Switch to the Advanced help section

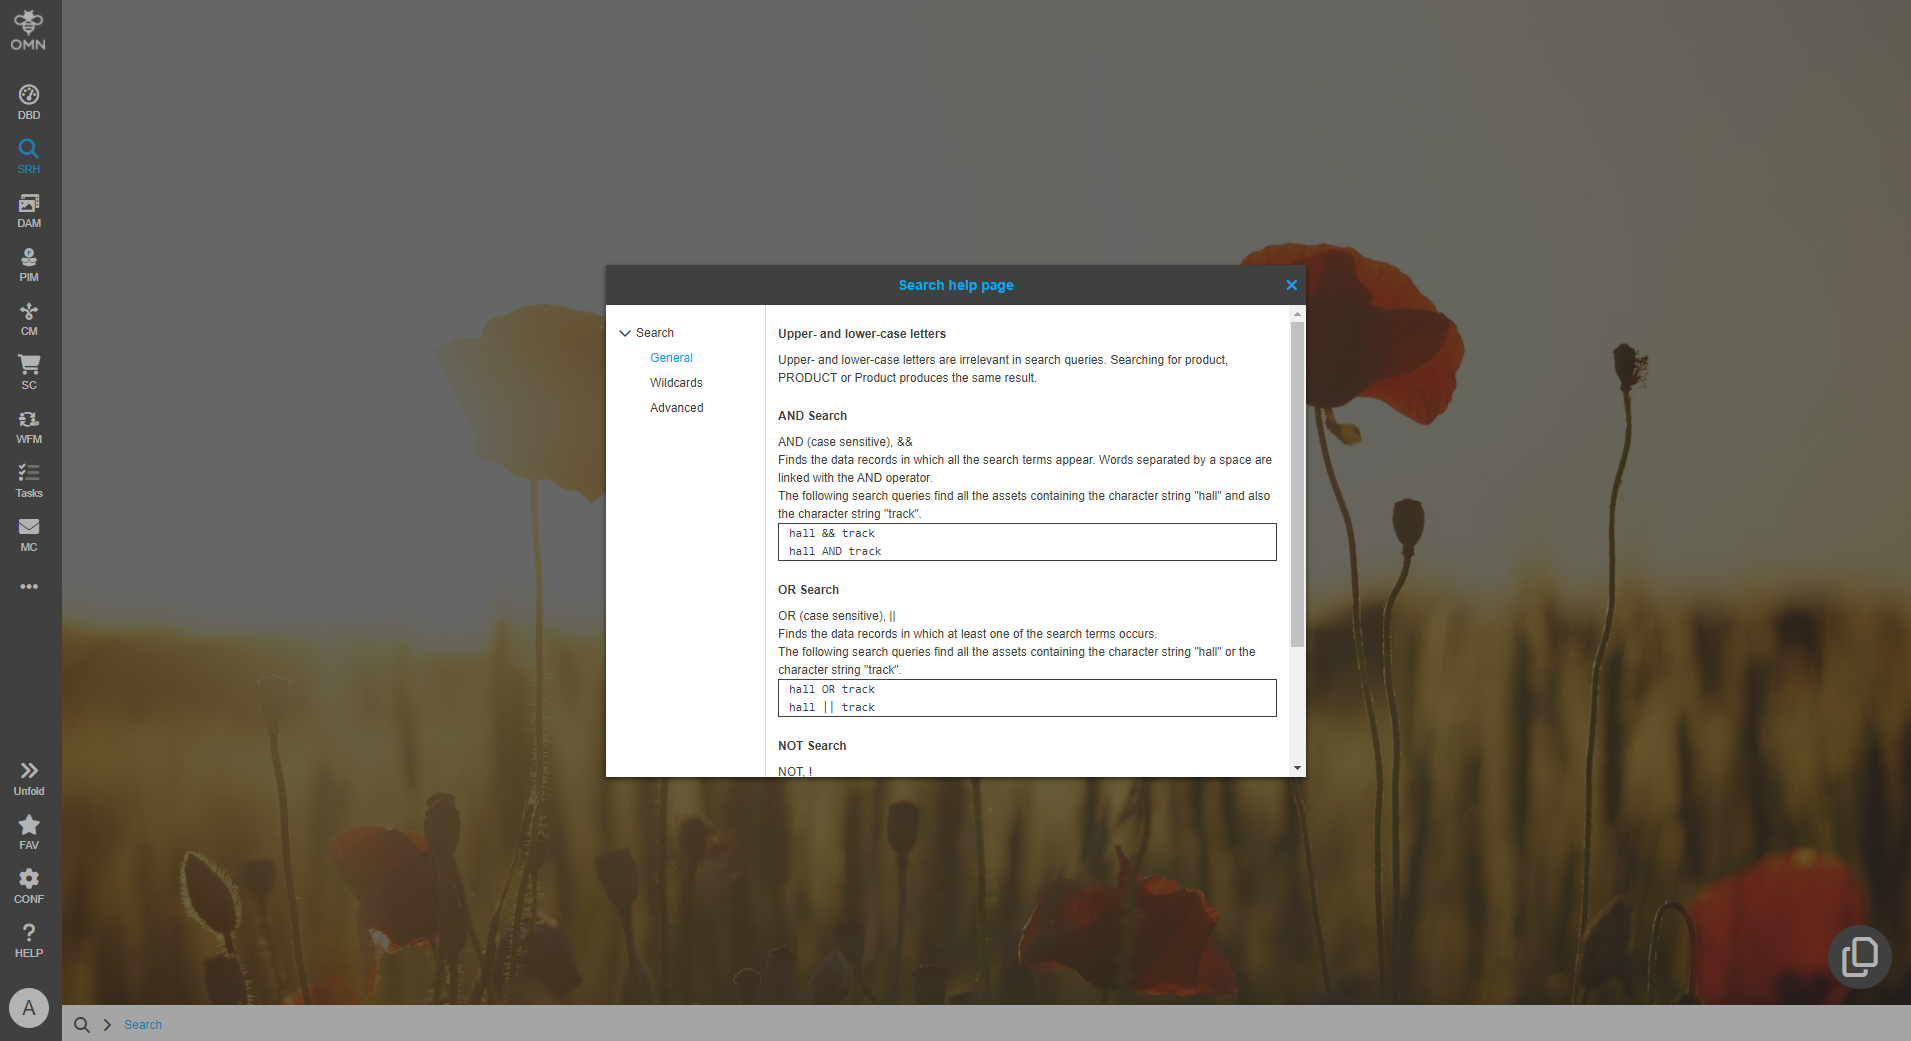(676, 407)
